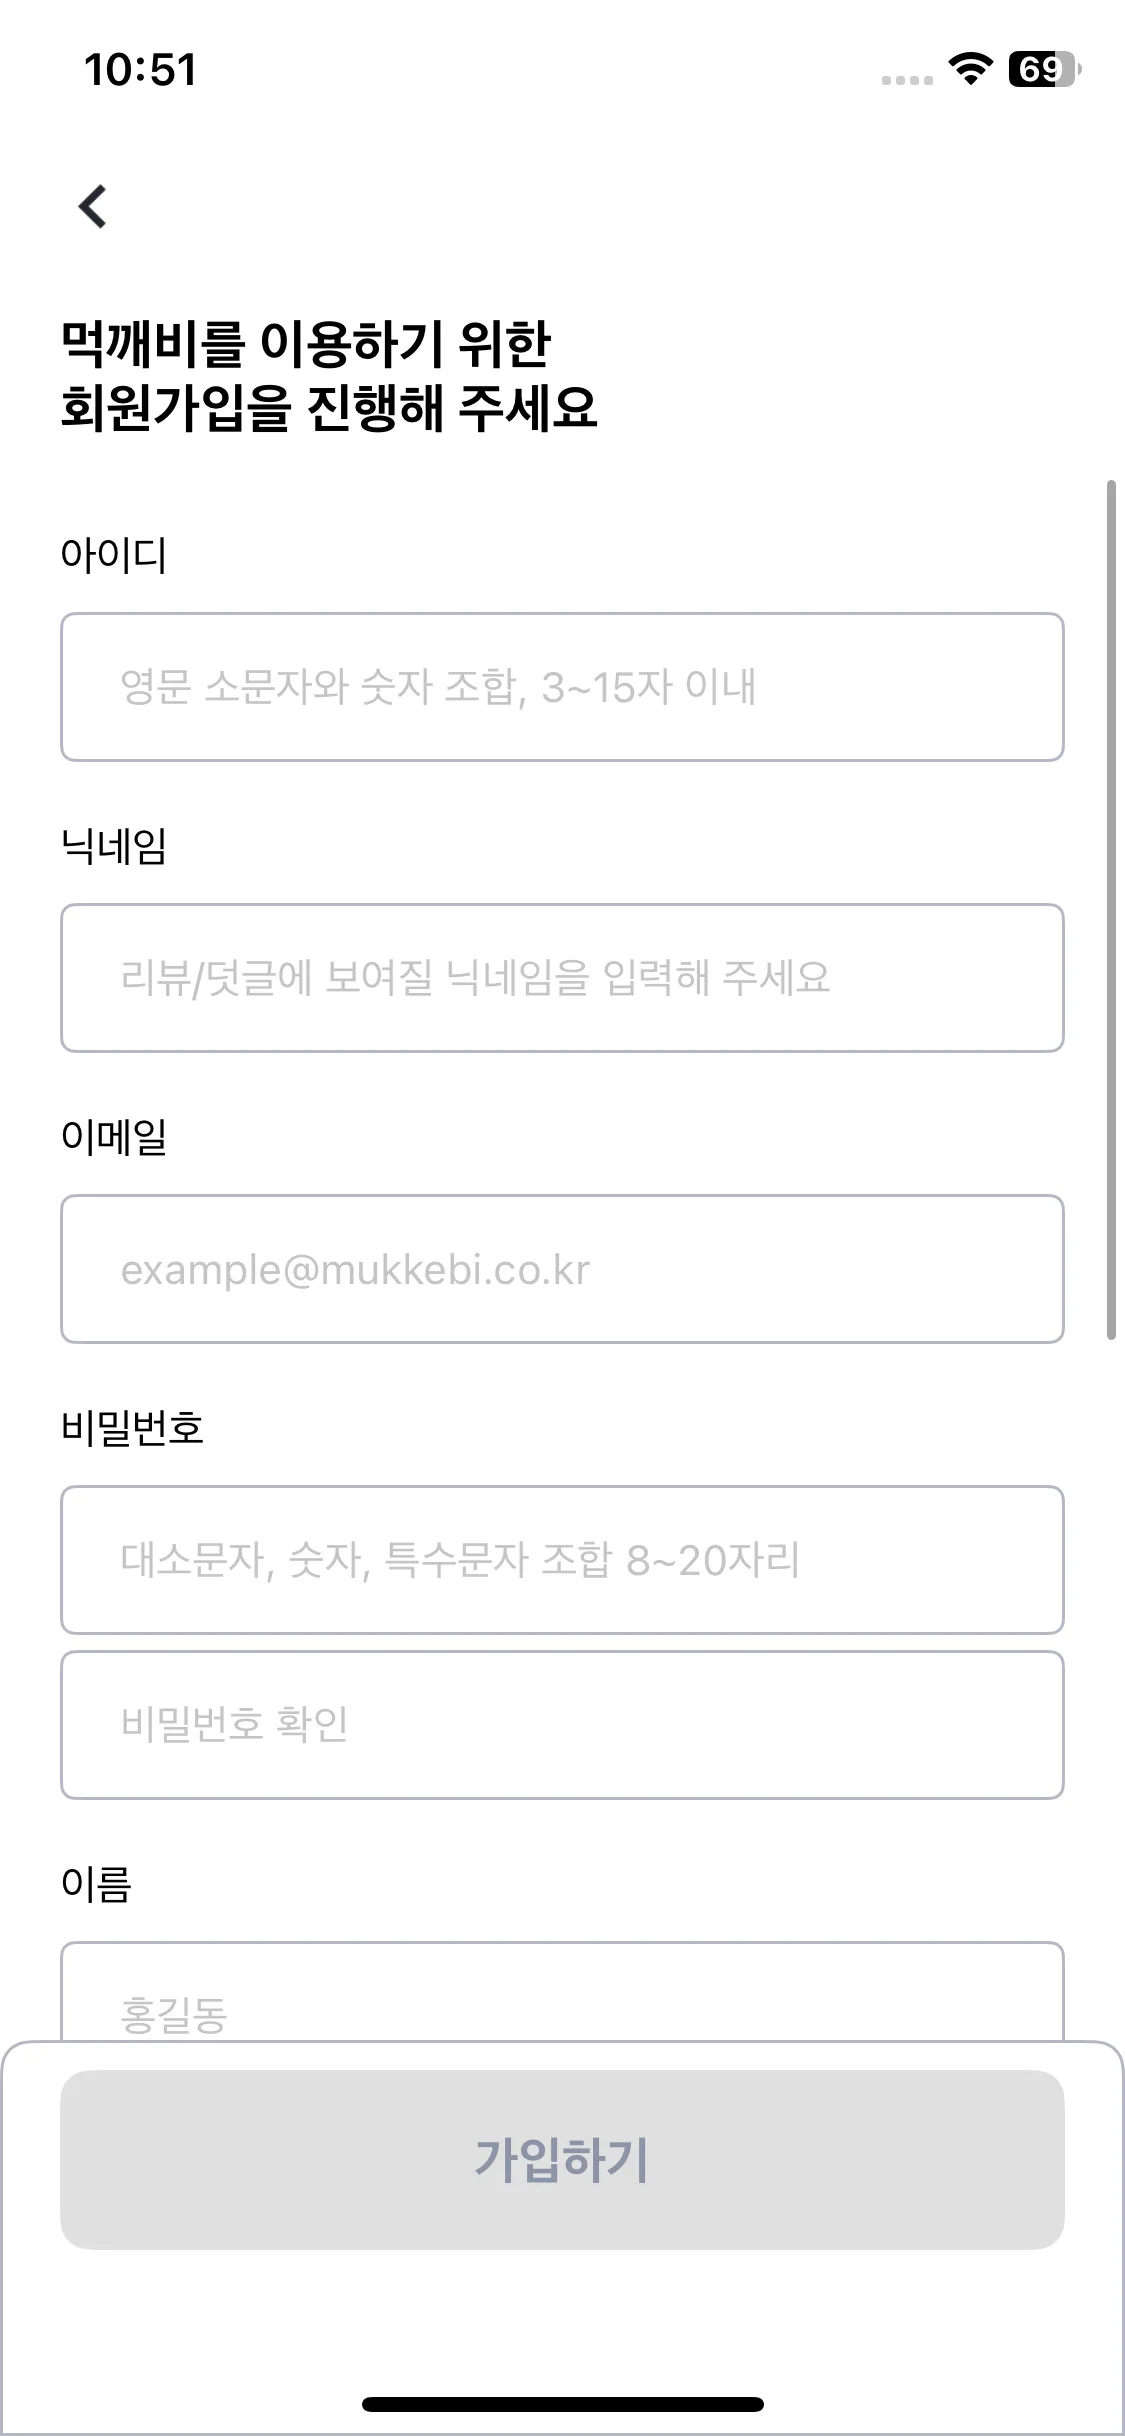This screenshot has height=2436, width=1125.
Task: Tap the Wi-Fi status icon
Action: click(970, 69)
